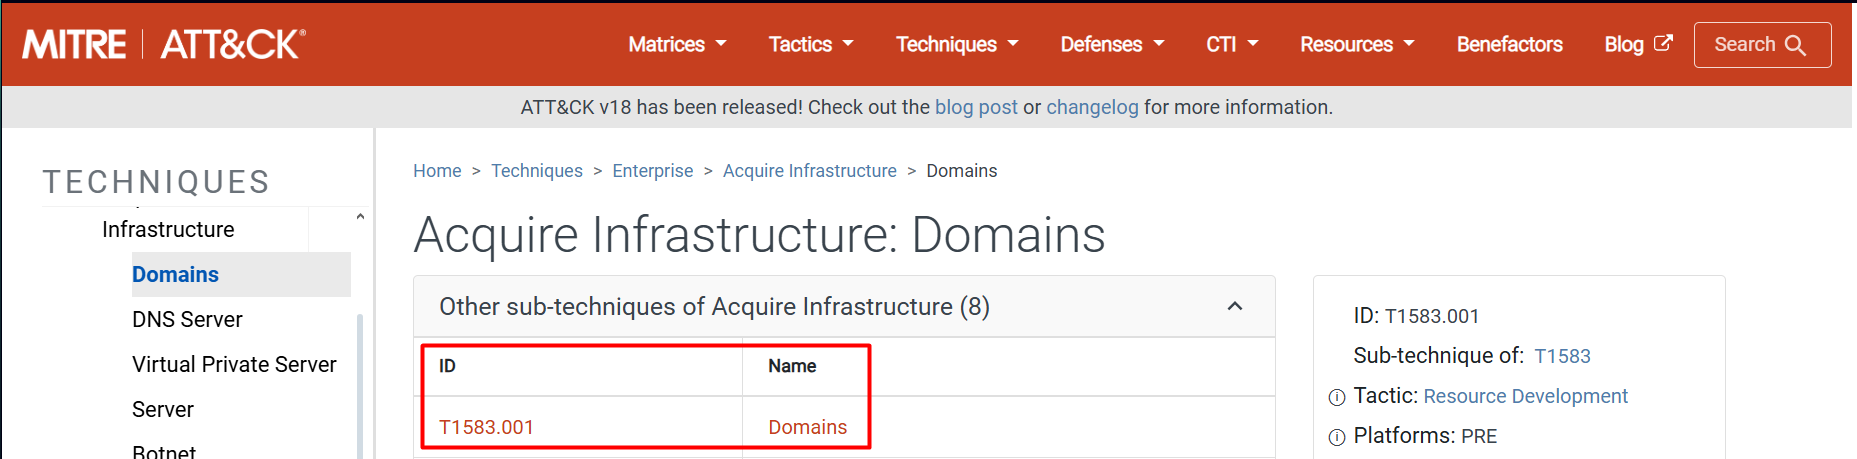
Task: Open the Defenses dropdown menu
Action: [1112, 44]
